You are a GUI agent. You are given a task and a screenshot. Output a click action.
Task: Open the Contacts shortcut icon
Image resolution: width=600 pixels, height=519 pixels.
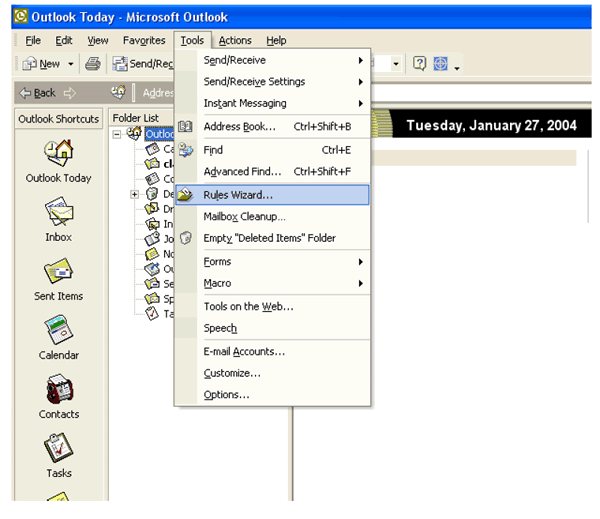(59, 389)
